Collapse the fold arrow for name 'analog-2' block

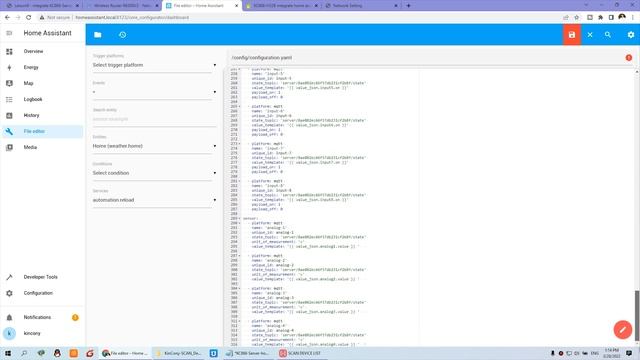click(240, 256)
